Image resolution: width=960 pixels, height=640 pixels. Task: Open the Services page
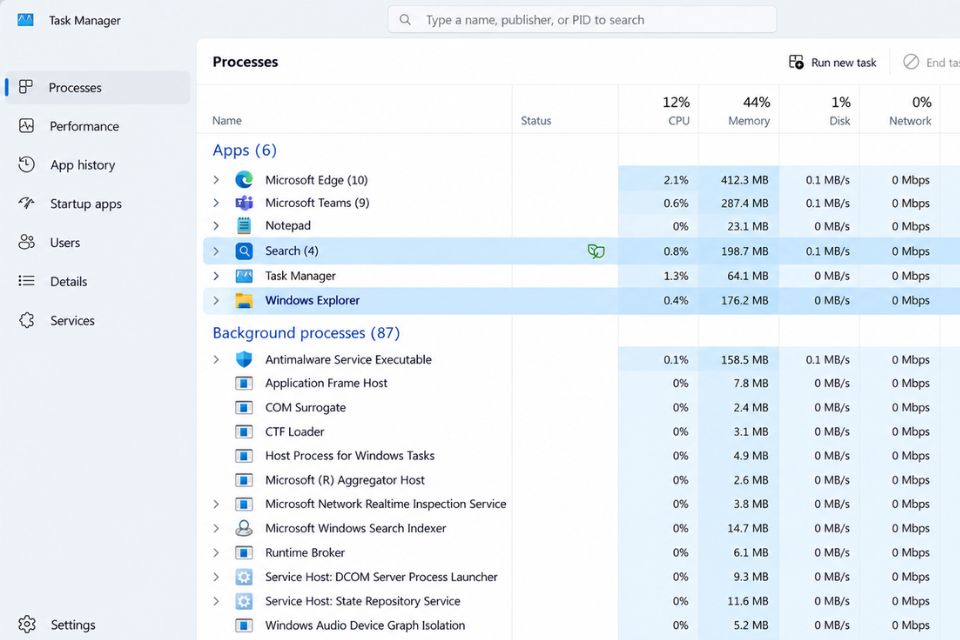click(98, 320)
